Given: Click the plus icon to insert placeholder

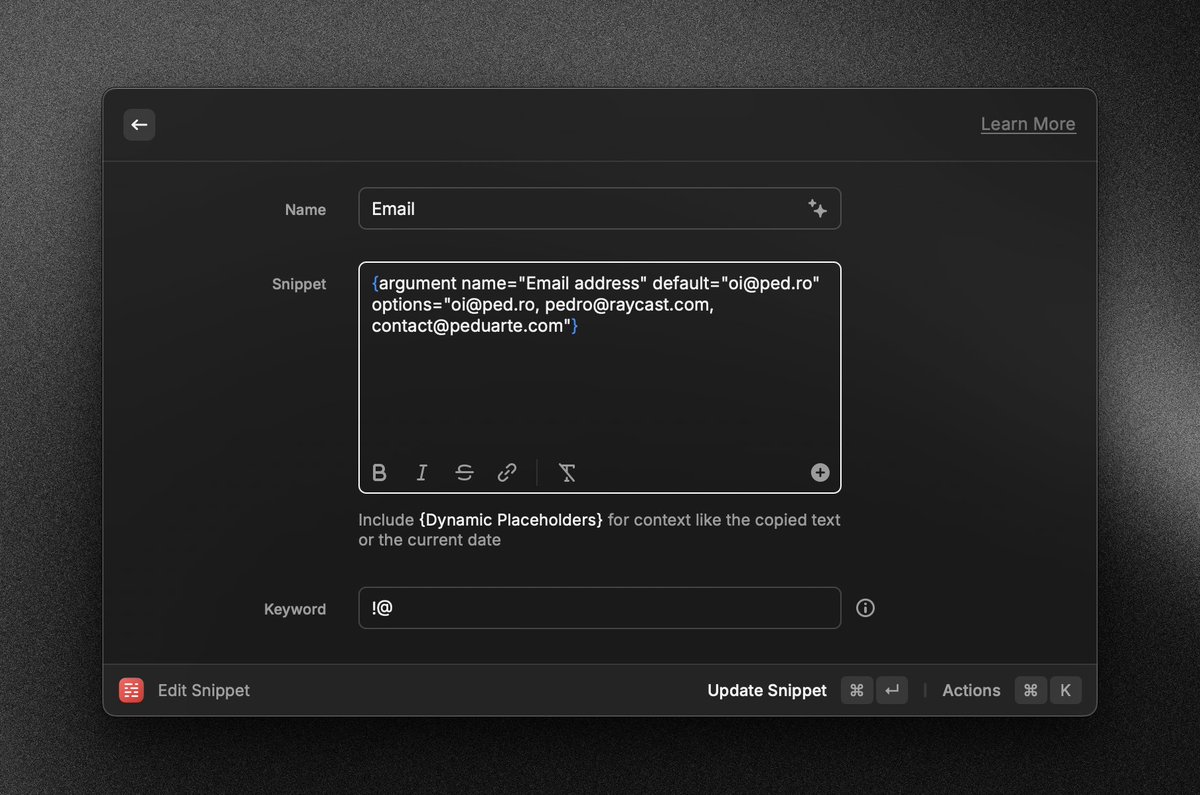Looking at the screenshot, I should [820, 473].
